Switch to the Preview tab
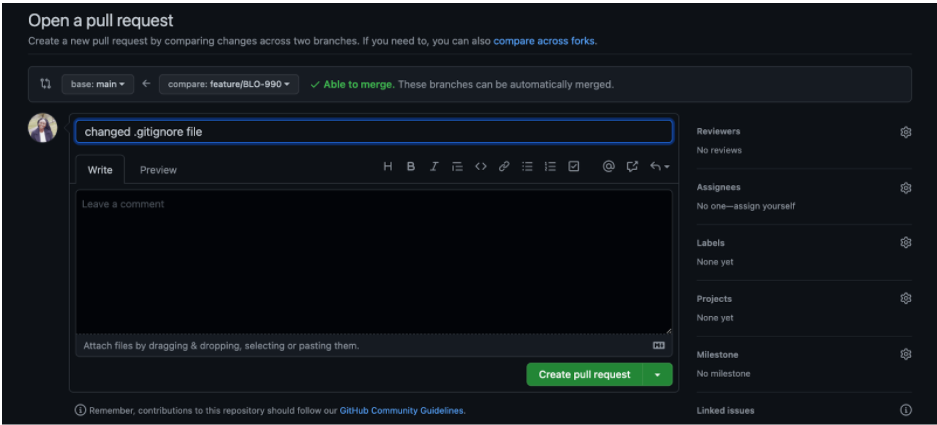937x425 pixels. click(158, 170)
